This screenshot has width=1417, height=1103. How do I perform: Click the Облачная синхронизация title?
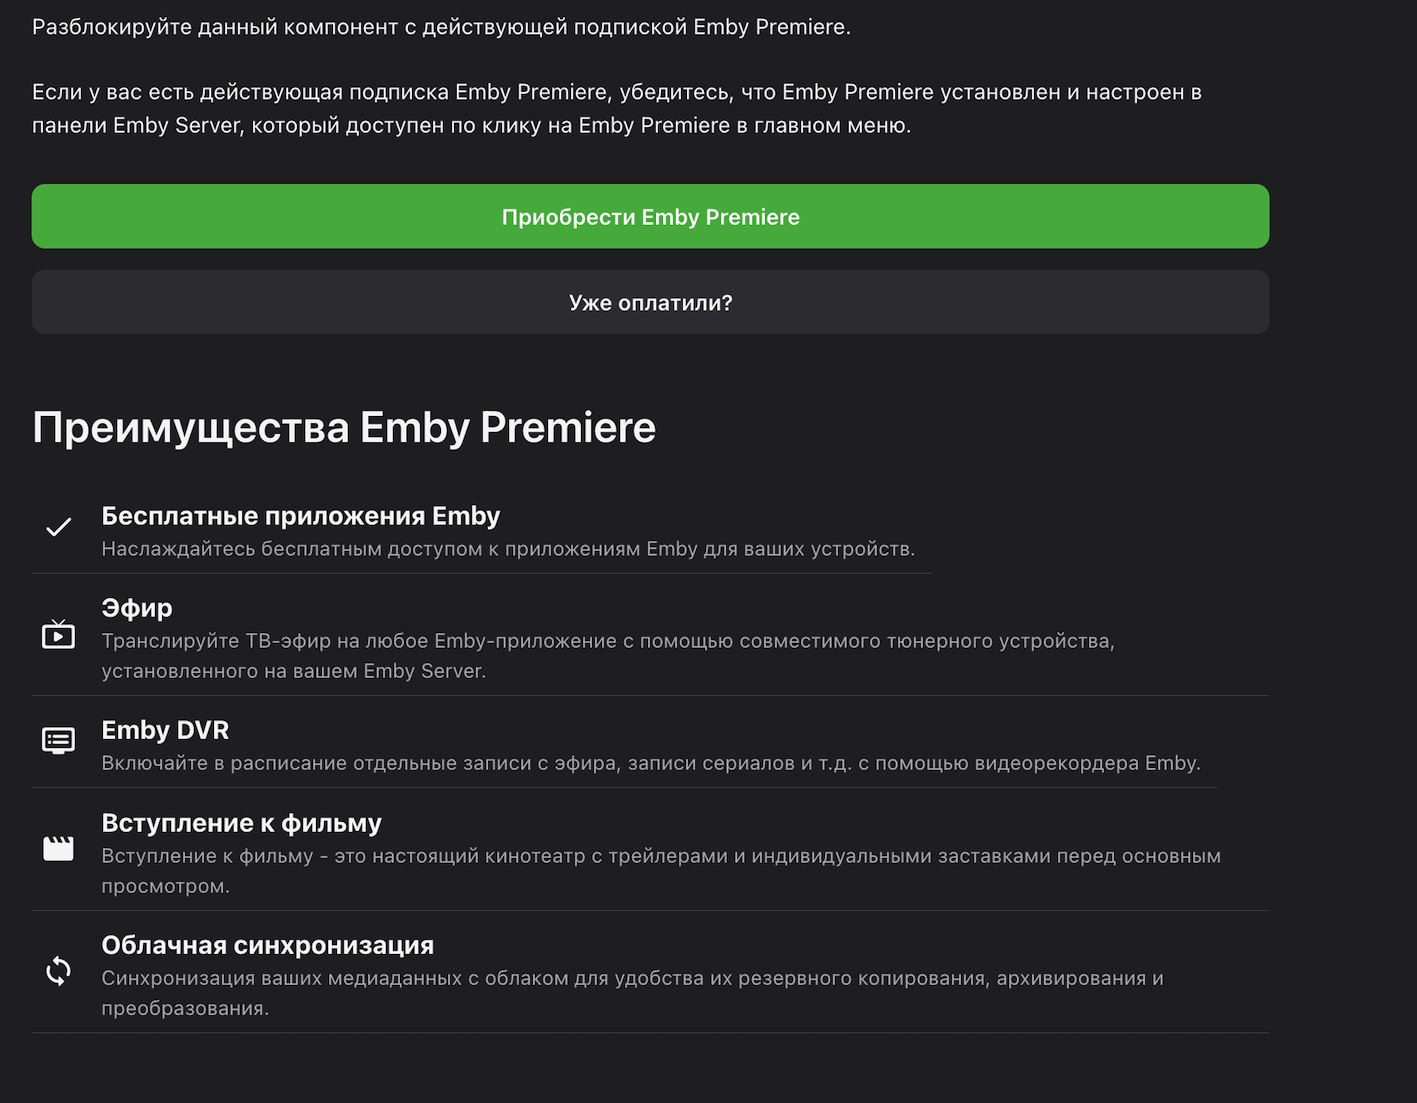point(267,945)
